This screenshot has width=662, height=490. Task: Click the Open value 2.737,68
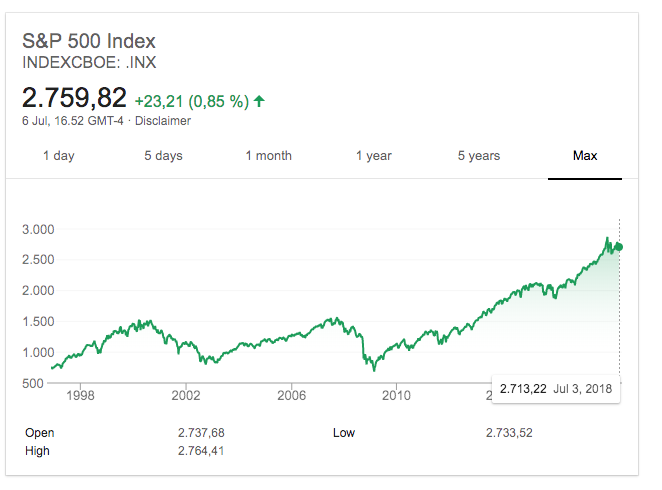coord(198,433)
